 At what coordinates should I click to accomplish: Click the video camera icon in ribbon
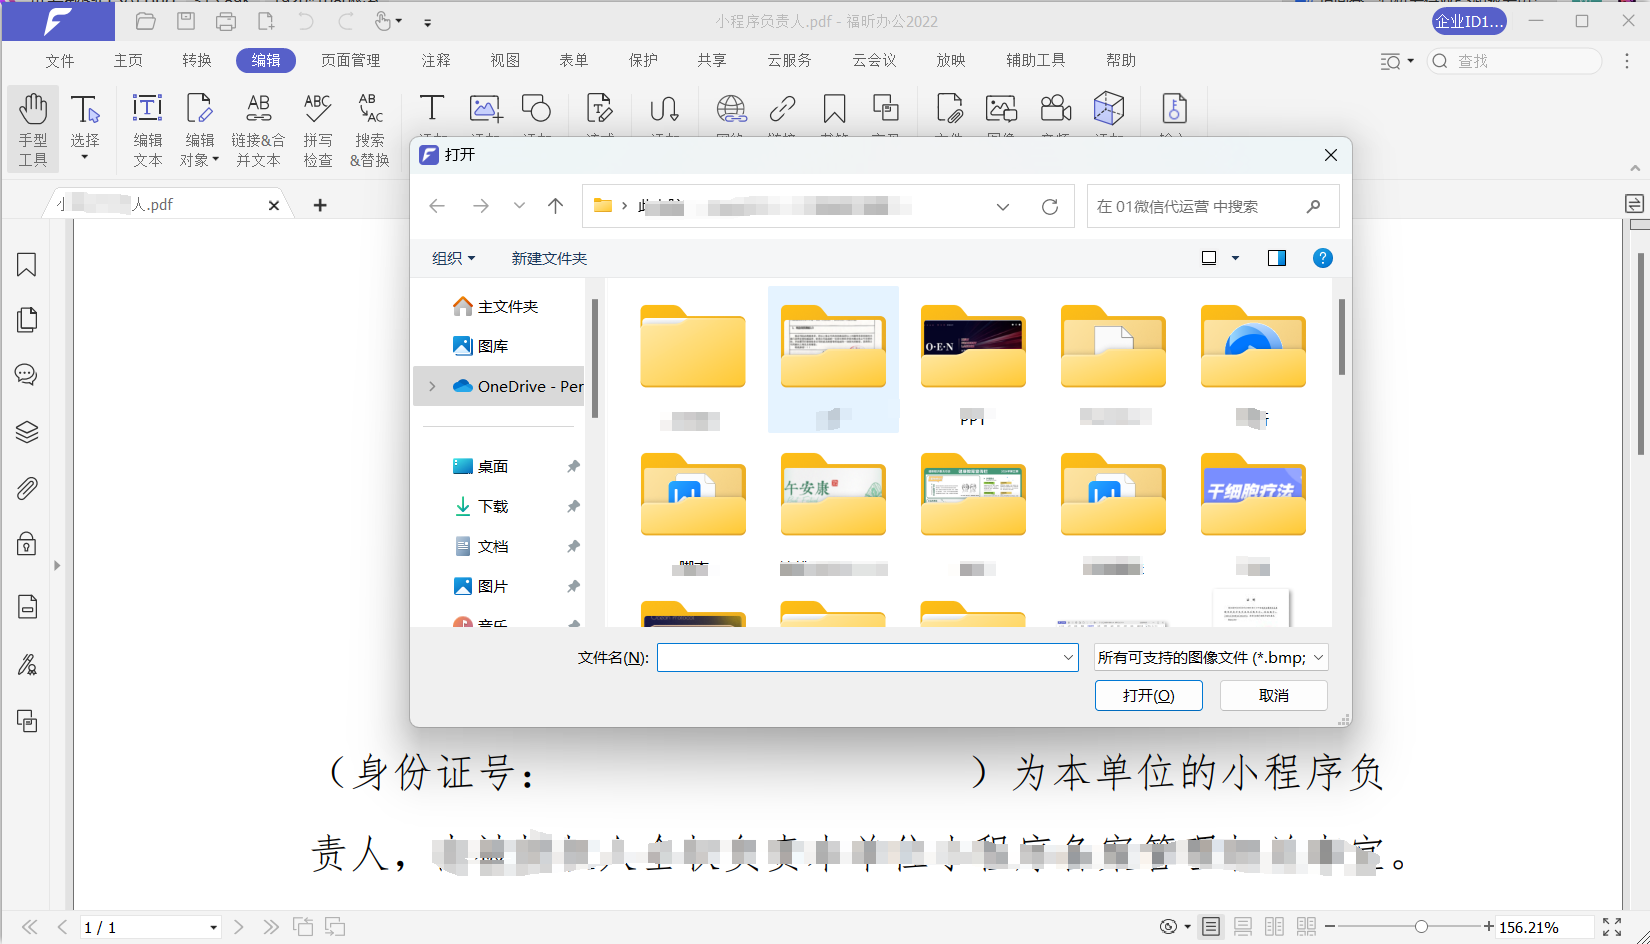click(1056, 110)
